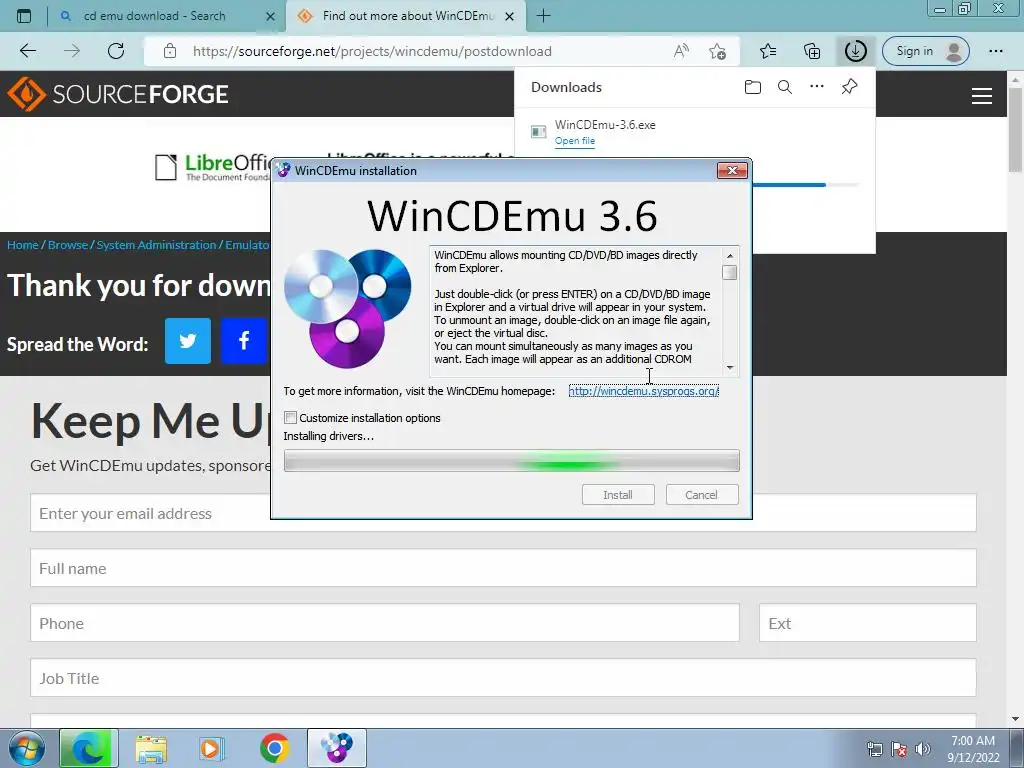Screen dimensions: 1024x768
Task: Close the 'cd emu download - Search' tab
Action: 270,16
